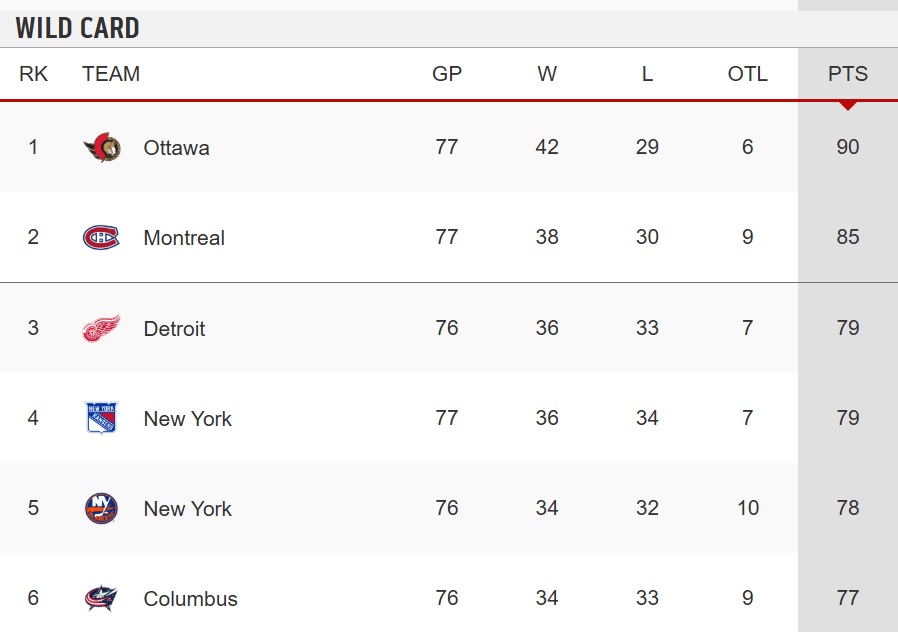Screen dimensions: 898x632
Task: Click the Montreal Canadiens logo
Action: click(x=101, y=238)
